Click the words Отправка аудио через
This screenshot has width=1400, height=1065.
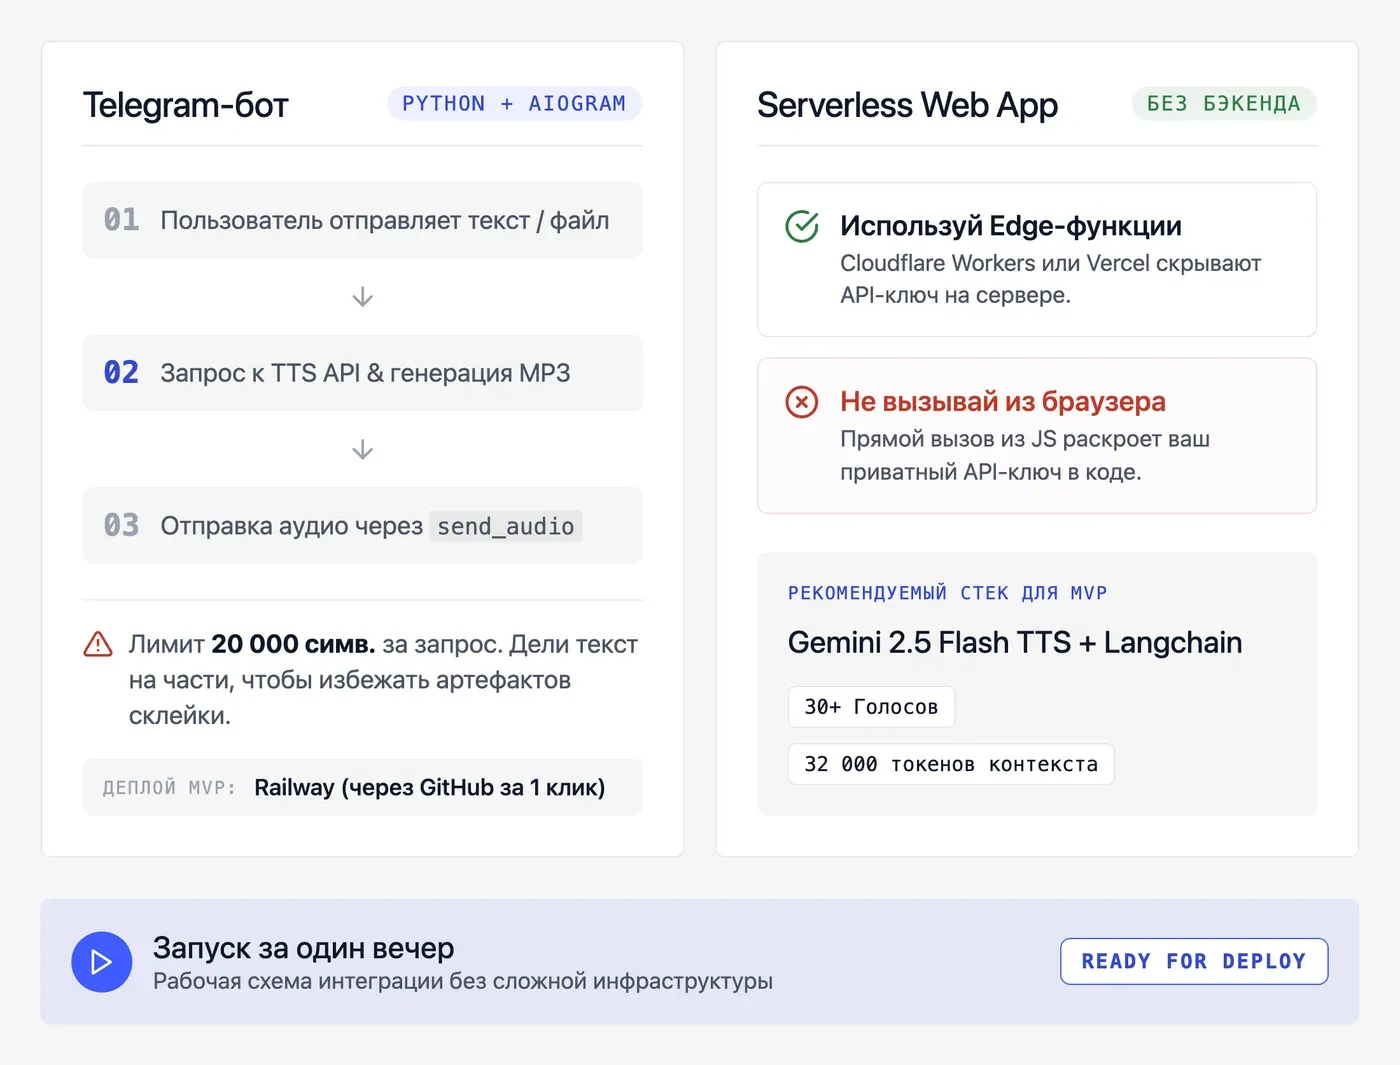(x=292, y=526)
